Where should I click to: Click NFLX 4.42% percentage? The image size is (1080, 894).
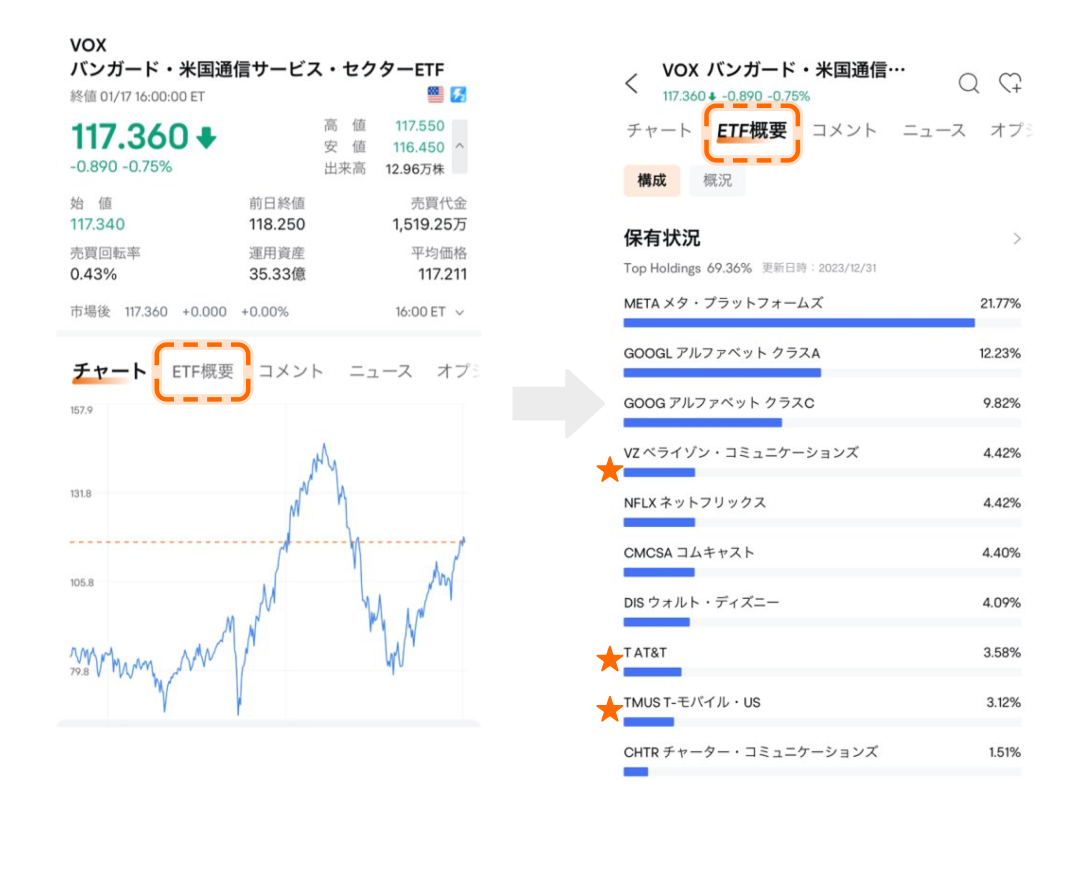click(1001, 503)
